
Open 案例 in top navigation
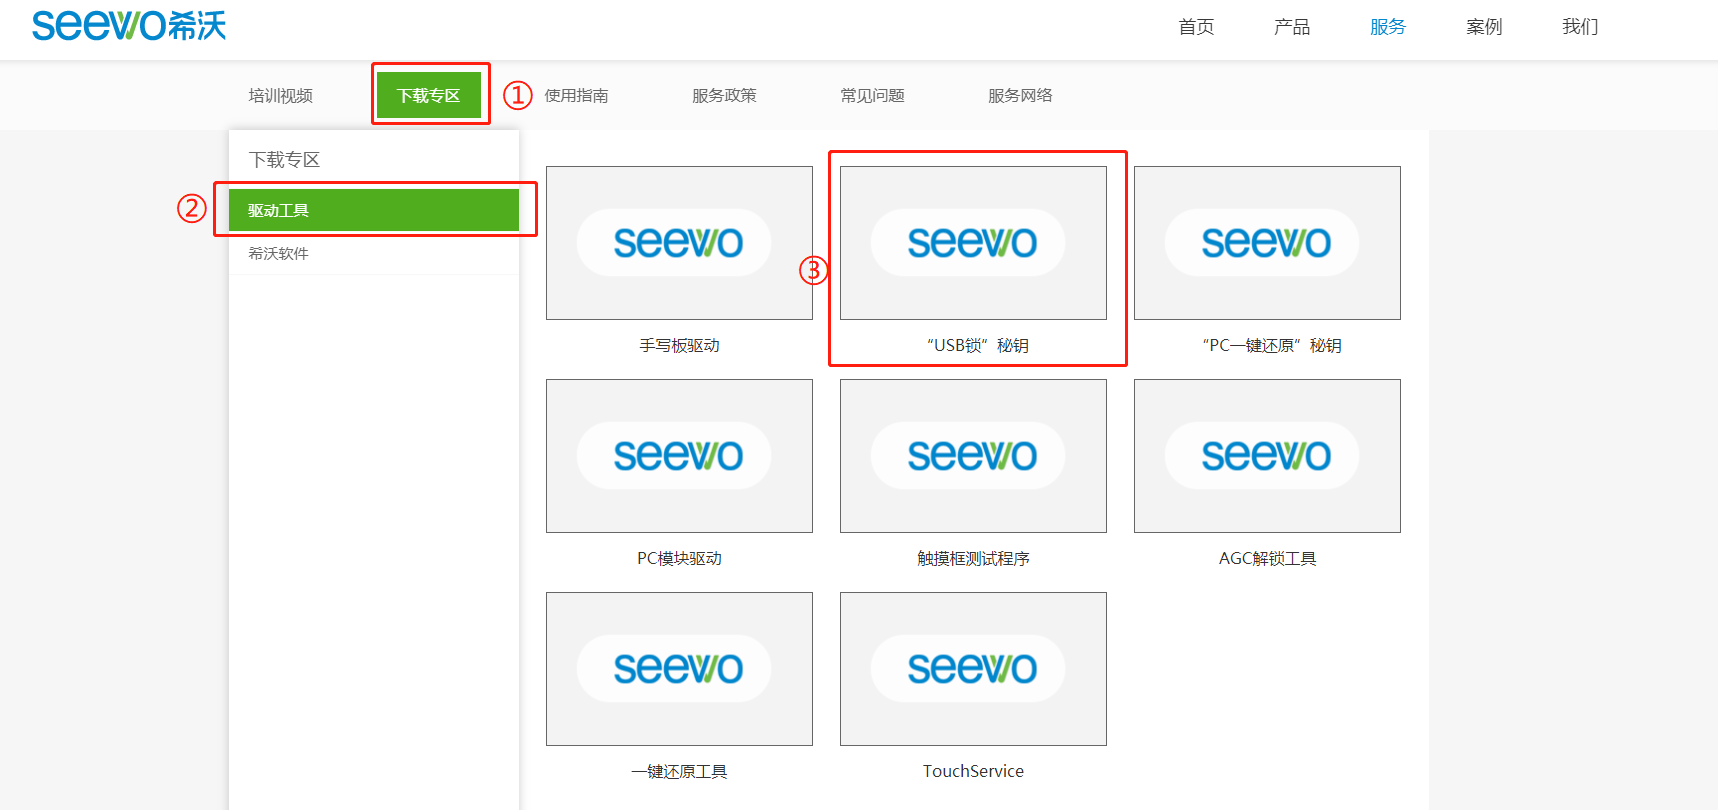click(x=1484, y=27)
